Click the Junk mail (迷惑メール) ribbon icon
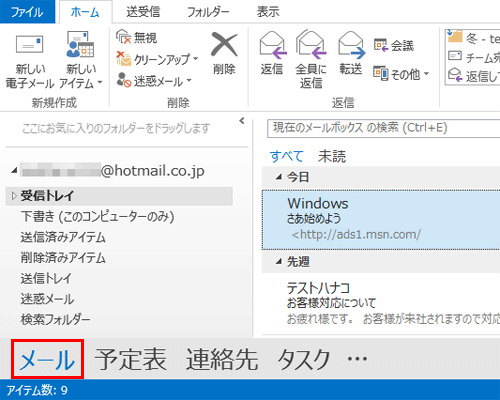 [123, 80]
